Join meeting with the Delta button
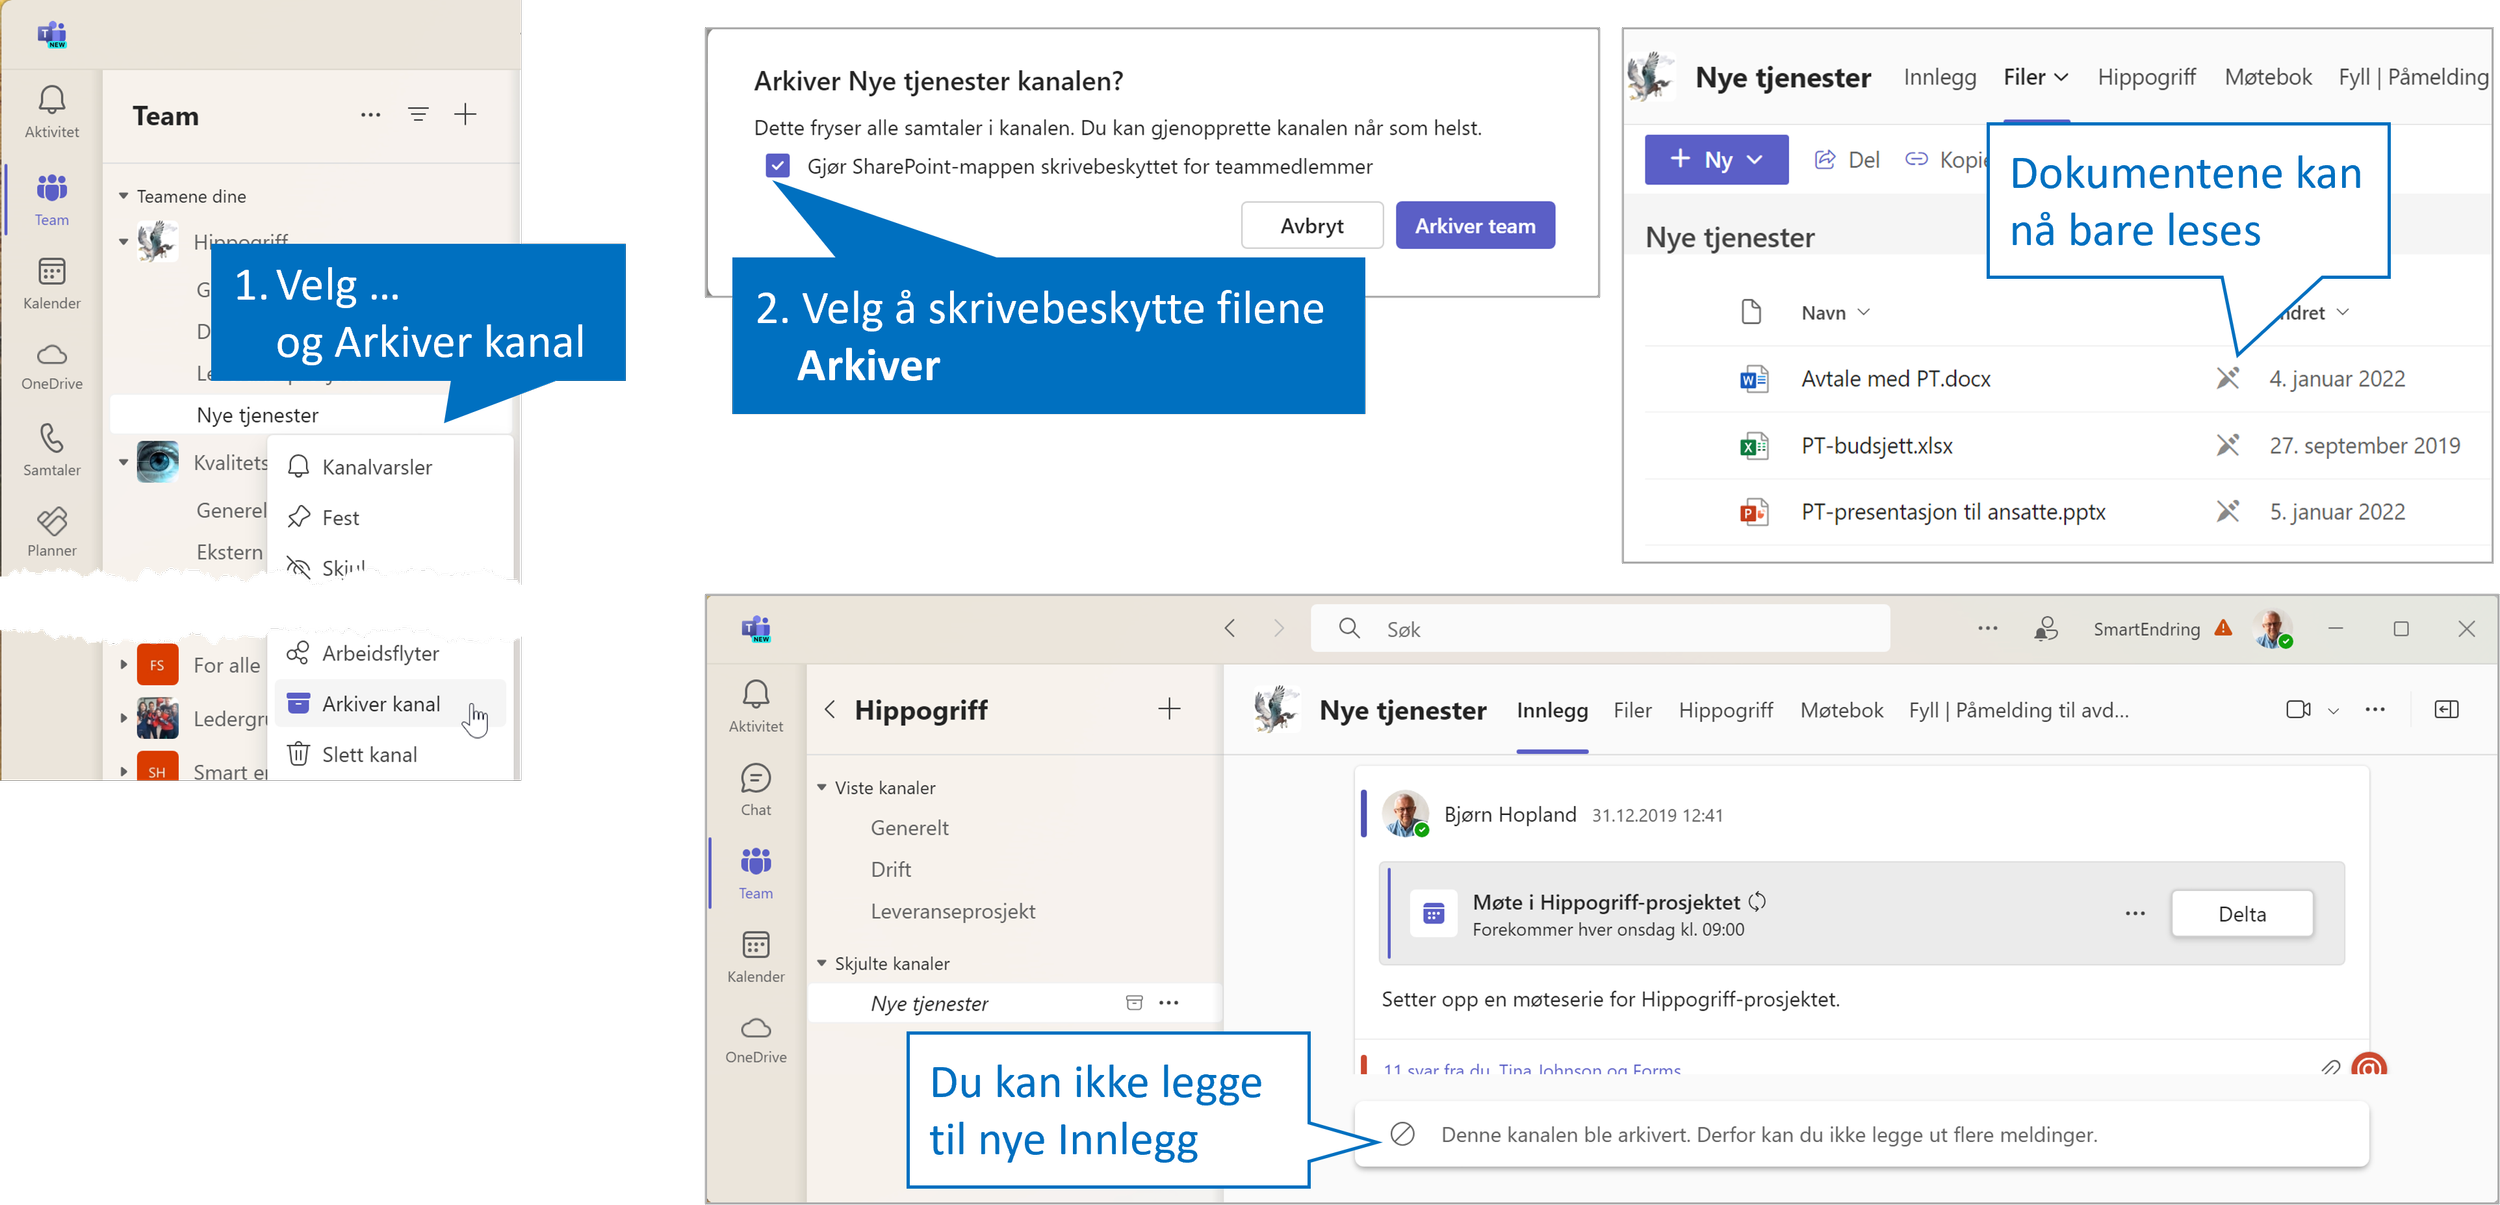The height and width of the screenshot is (1205, 2500). click(x=2241, y=914)
